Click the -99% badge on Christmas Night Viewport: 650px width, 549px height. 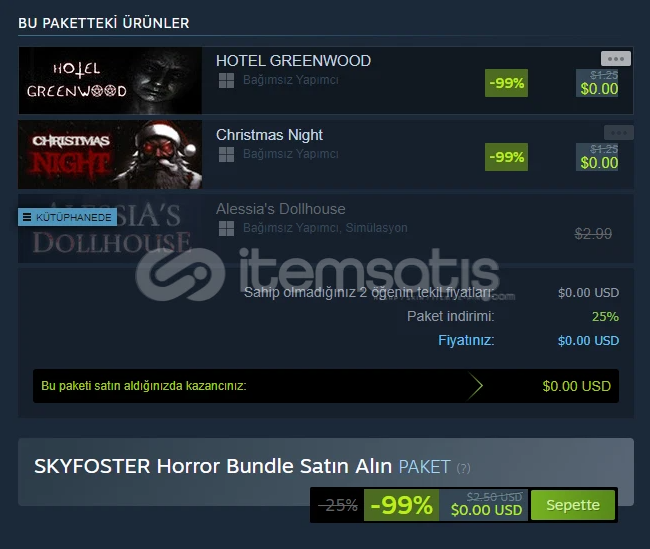pos(507,157)
